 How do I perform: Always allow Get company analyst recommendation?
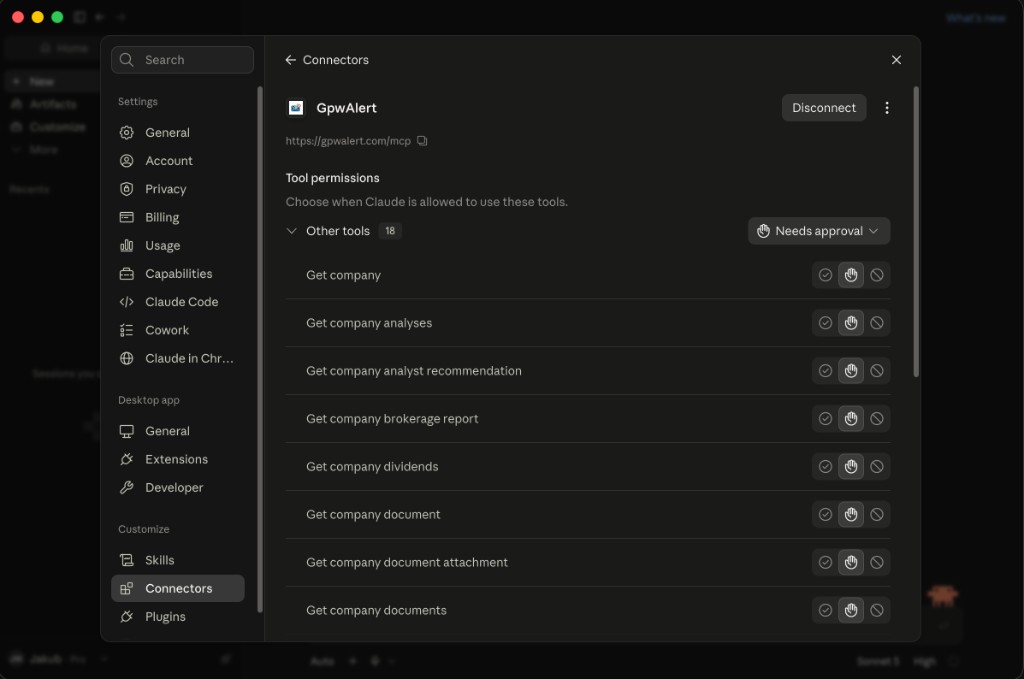tap(825, 371)
